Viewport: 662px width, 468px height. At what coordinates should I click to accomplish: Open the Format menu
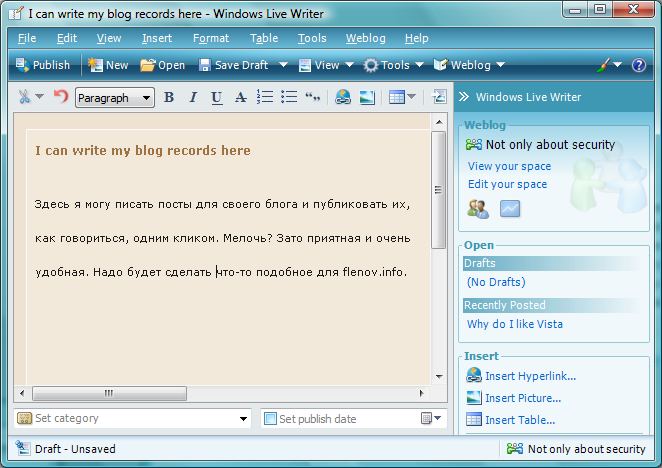pyautogui.click(x=211, y=38)
